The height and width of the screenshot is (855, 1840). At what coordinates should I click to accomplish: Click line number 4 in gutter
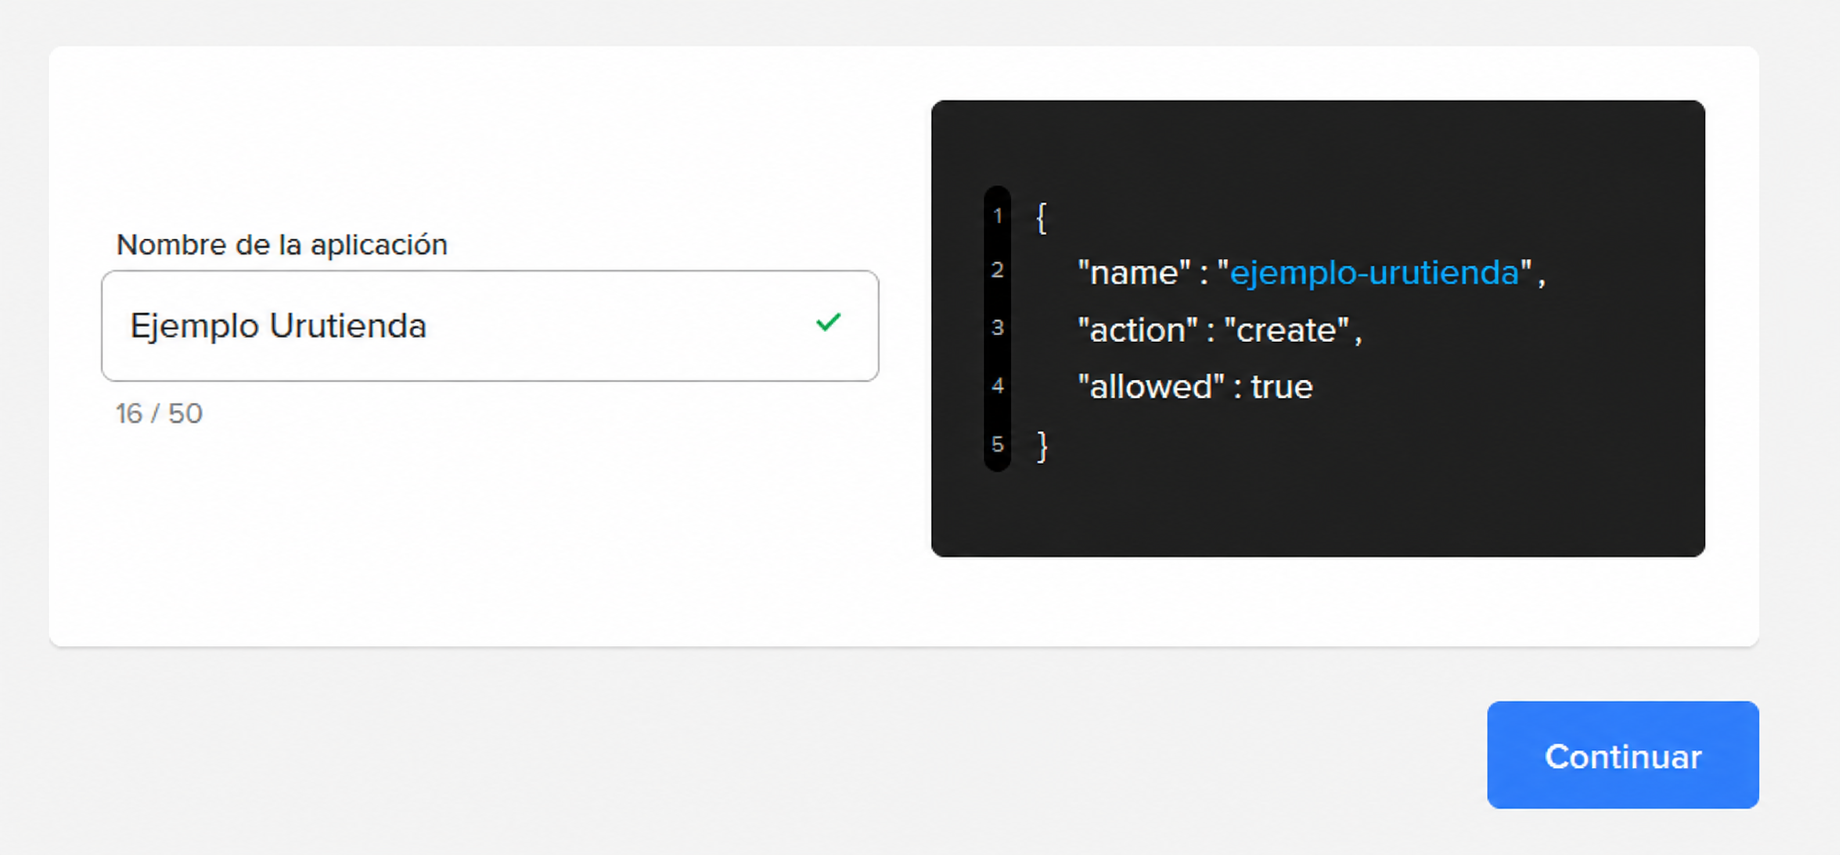[997, 385]
